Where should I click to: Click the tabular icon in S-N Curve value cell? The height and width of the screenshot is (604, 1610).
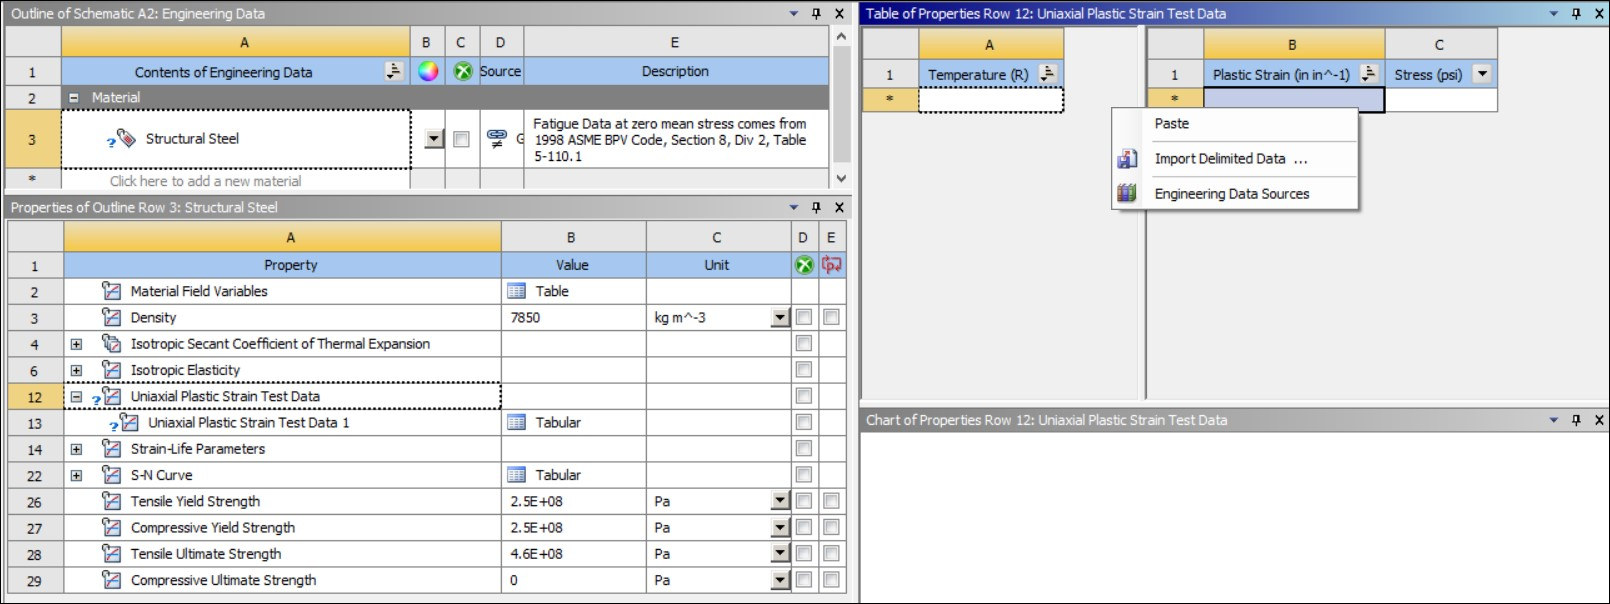516,475
